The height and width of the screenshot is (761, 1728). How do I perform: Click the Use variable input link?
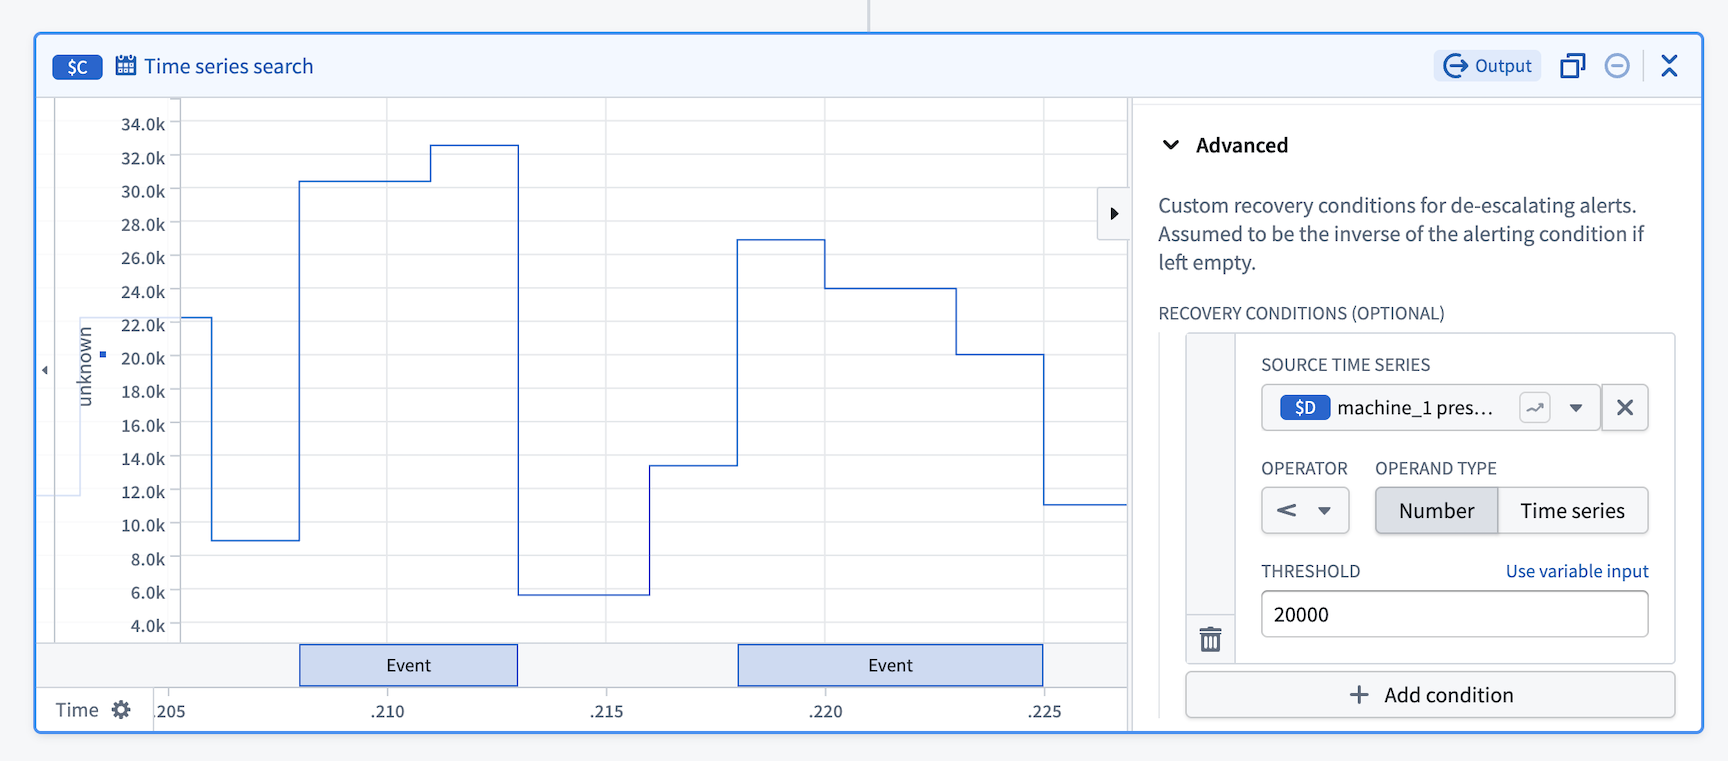[1577, 571]
